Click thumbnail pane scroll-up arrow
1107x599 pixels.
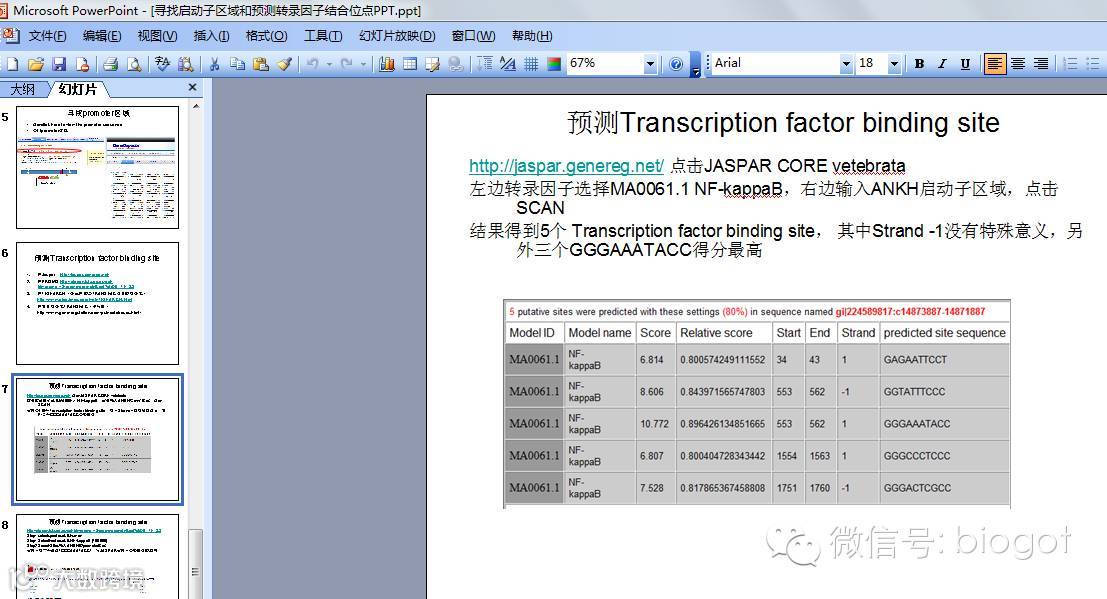[x=196, y=107]
